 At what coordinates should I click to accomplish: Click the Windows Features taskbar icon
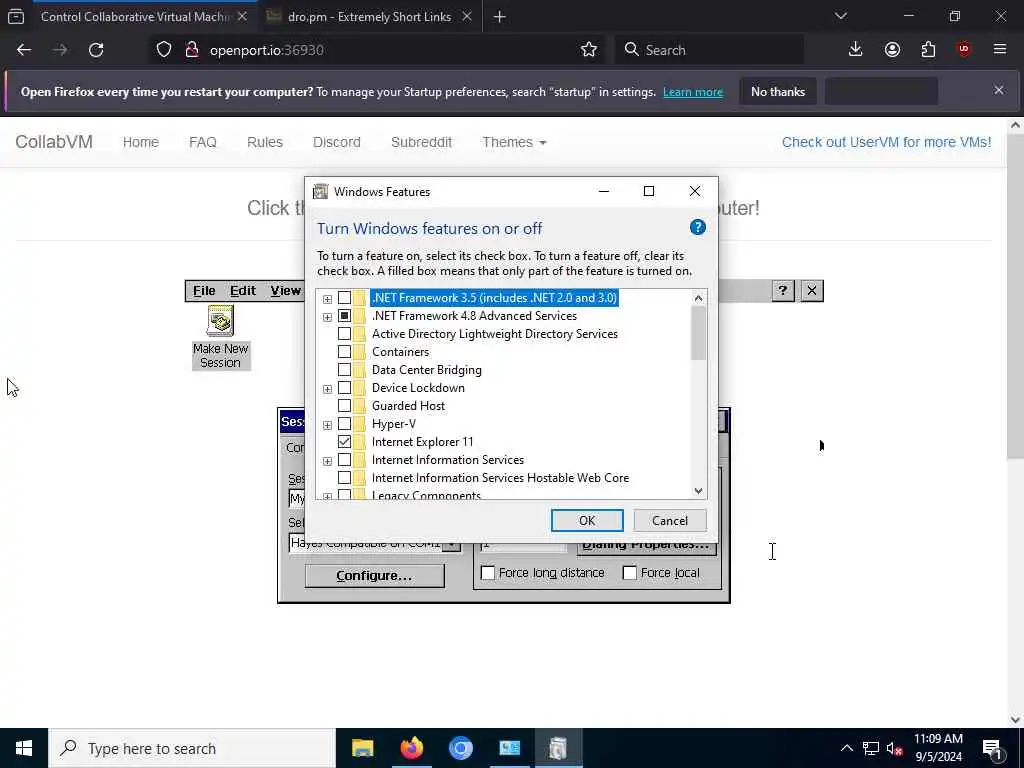coord(558,748)
